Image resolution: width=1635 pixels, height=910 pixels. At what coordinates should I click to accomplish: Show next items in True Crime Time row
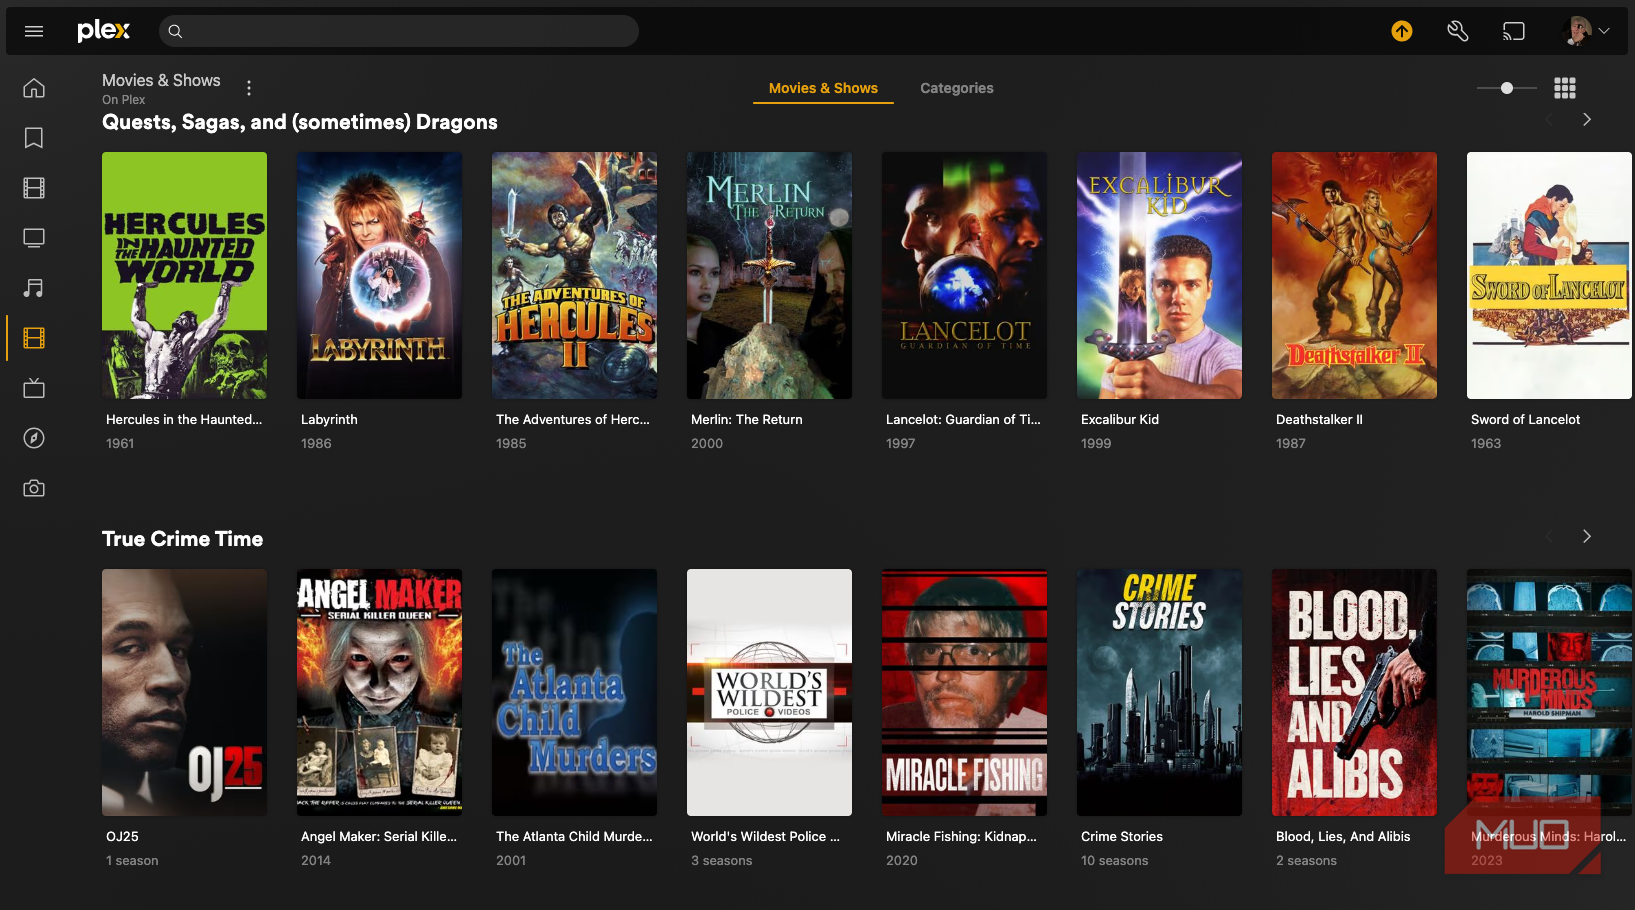[1587, 536]
